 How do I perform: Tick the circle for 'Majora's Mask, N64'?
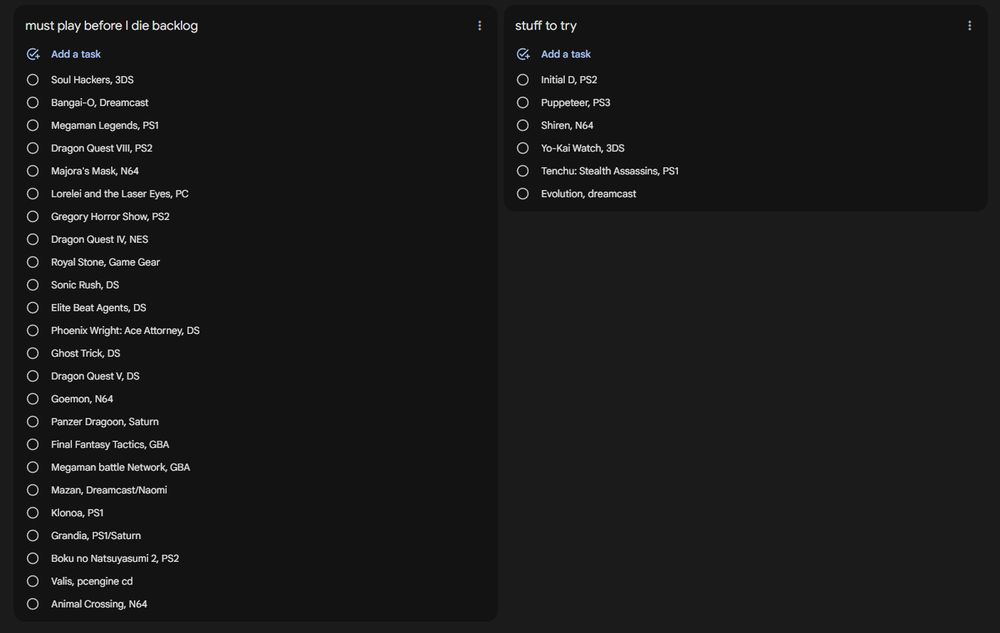(33, 171)
